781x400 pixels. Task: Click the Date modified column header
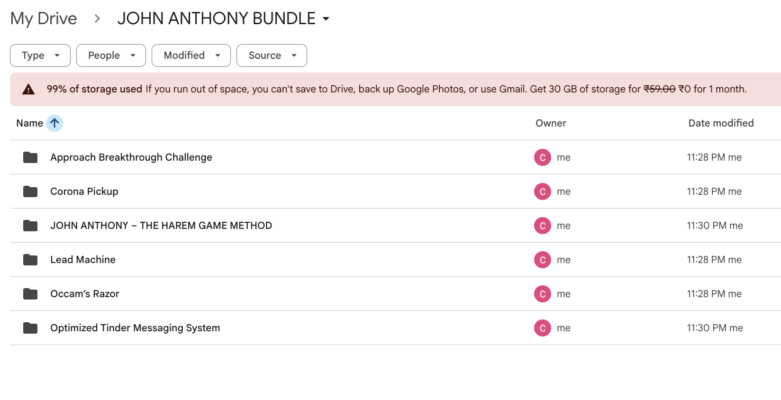point(721,123)
